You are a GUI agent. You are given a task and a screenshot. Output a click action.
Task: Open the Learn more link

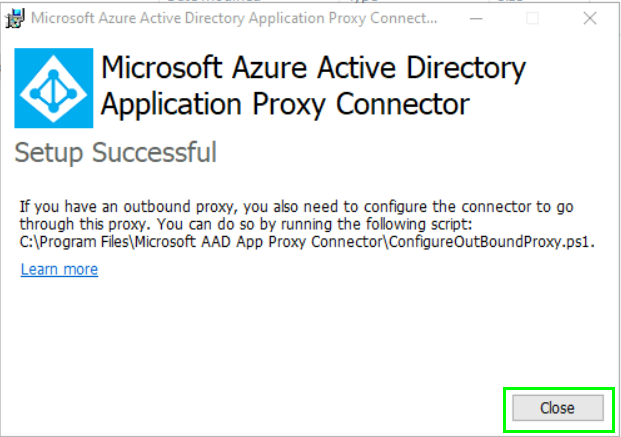(59, 269)
